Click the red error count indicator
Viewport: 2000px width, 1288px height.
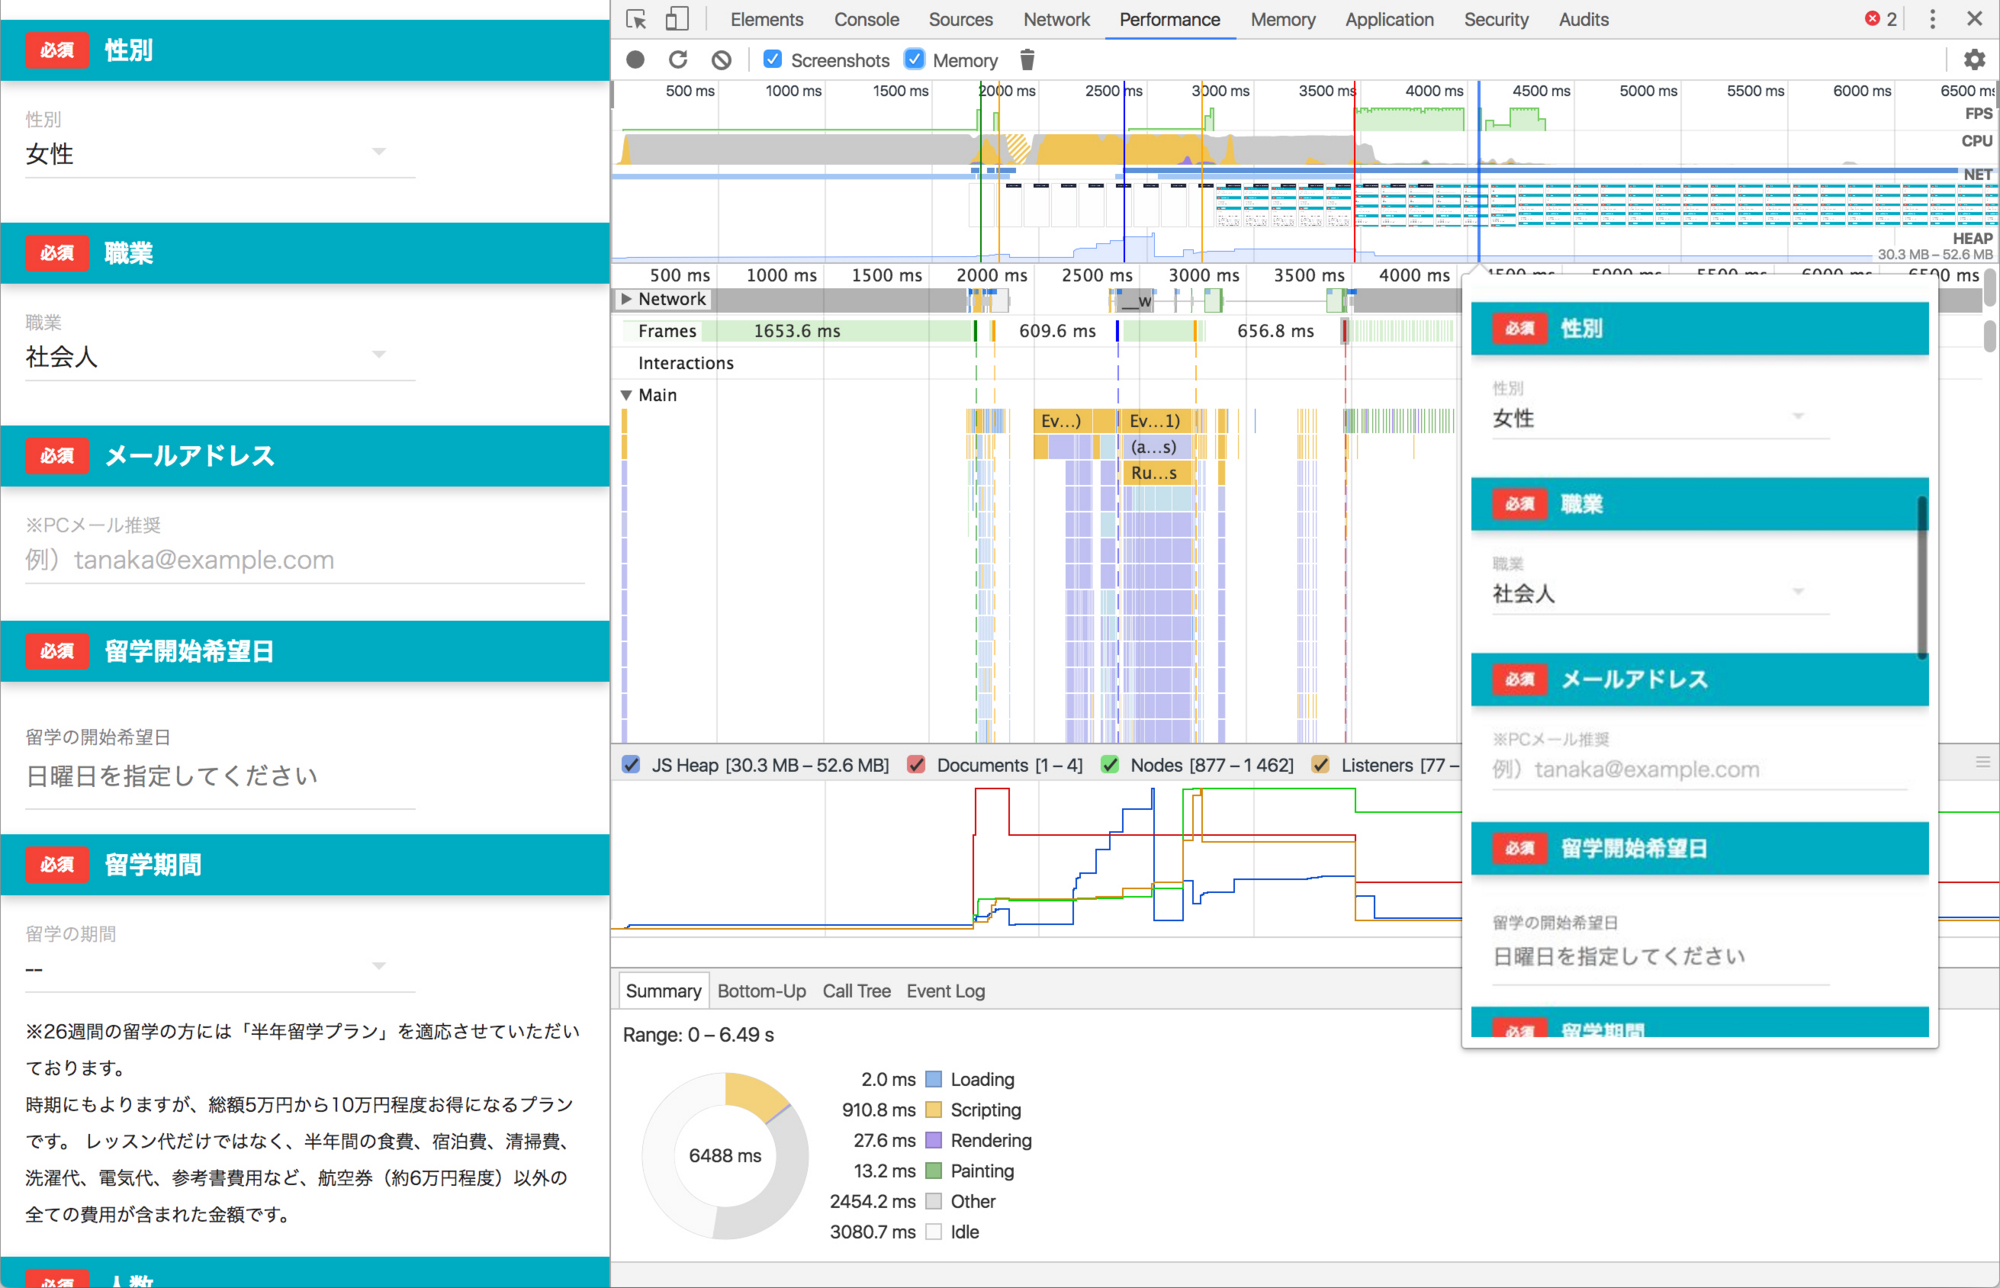[1880, 19]
